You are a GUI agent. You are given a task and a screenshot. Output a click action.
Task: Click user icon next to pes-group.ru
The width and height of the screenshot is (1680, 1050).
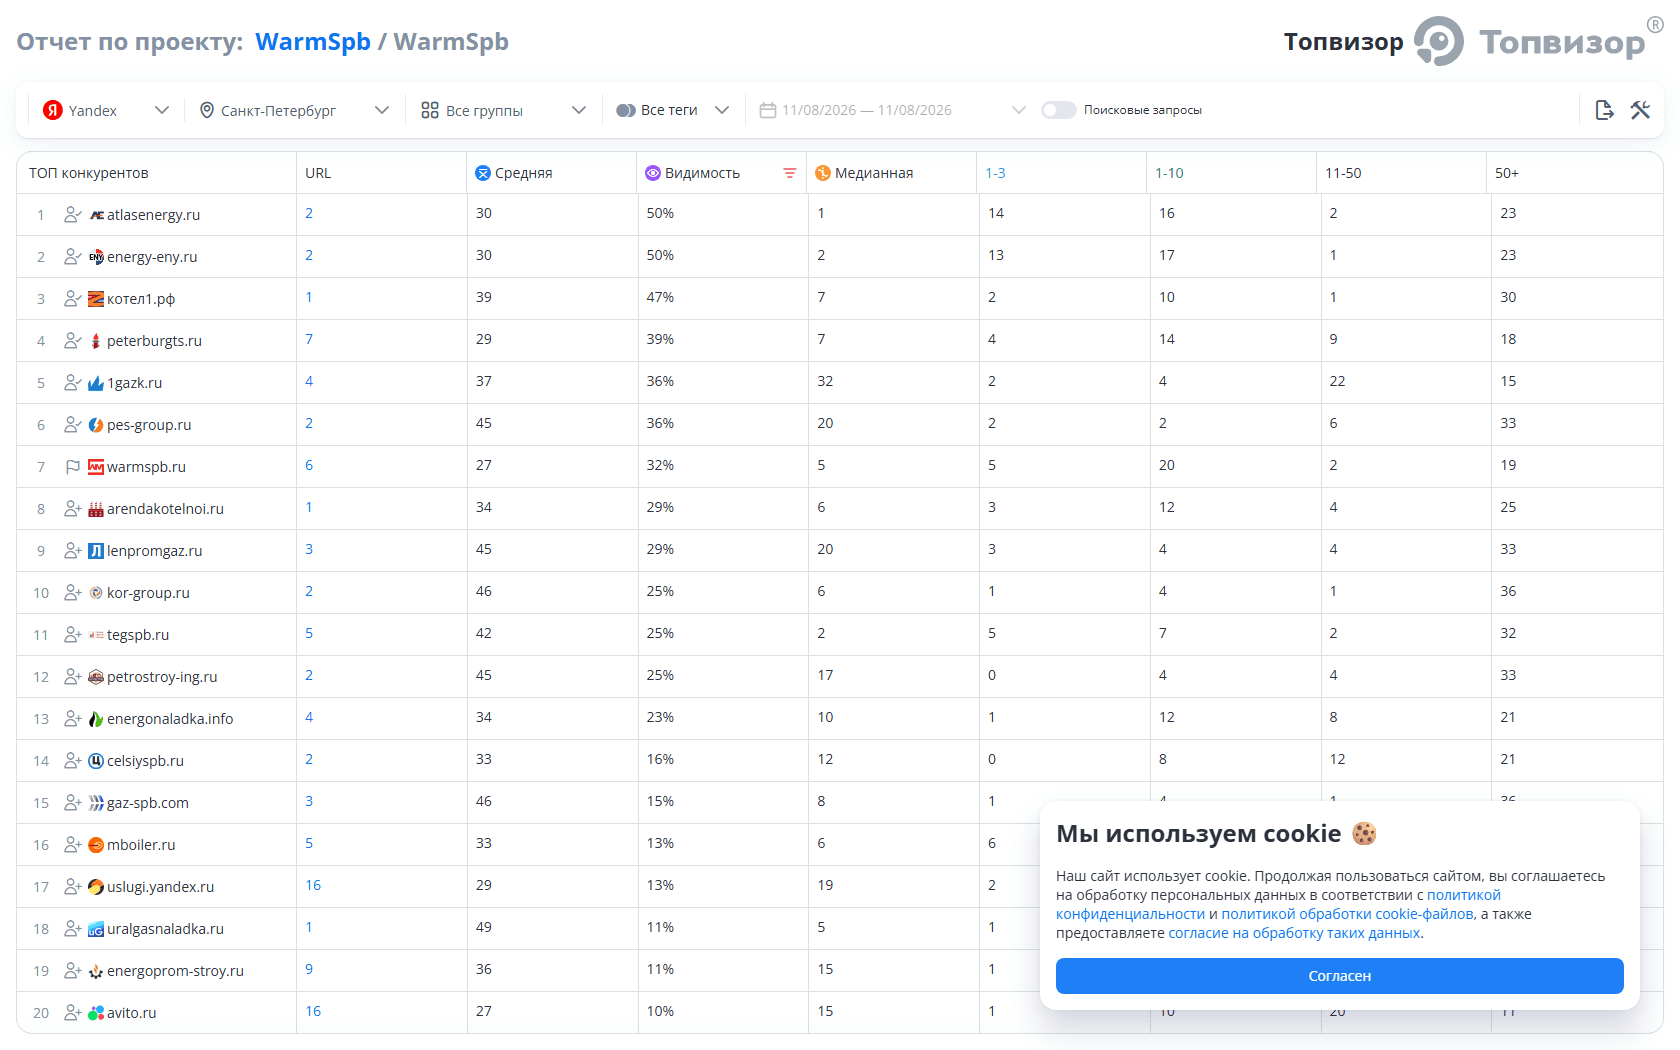point(73,424)
